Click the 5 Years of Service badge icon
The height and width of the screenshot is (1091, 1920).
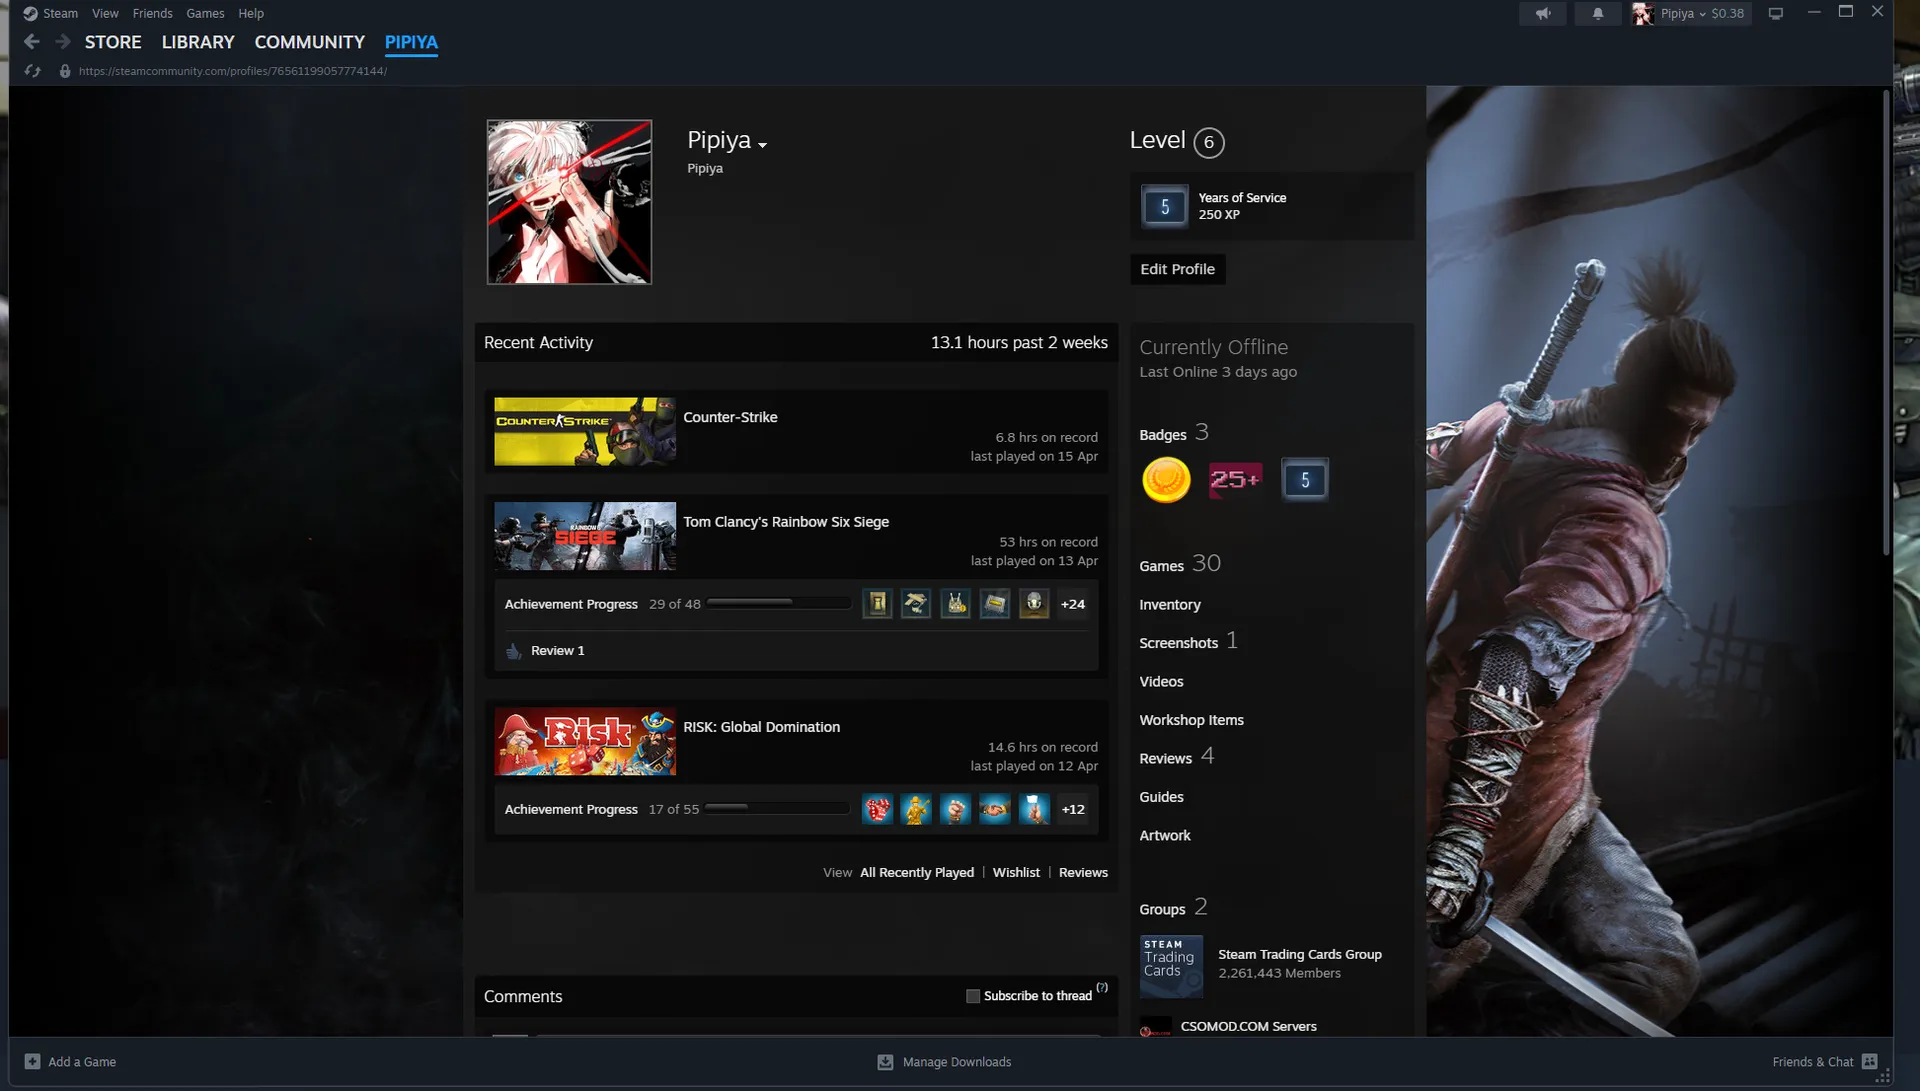pos(1165,207)
